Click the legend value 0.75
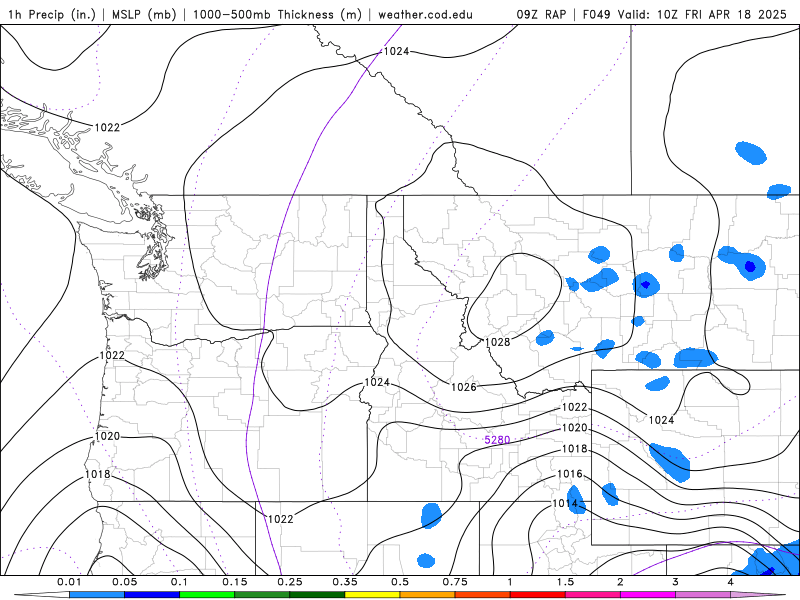This screenshot has width=800, height=600. (455, 582)
